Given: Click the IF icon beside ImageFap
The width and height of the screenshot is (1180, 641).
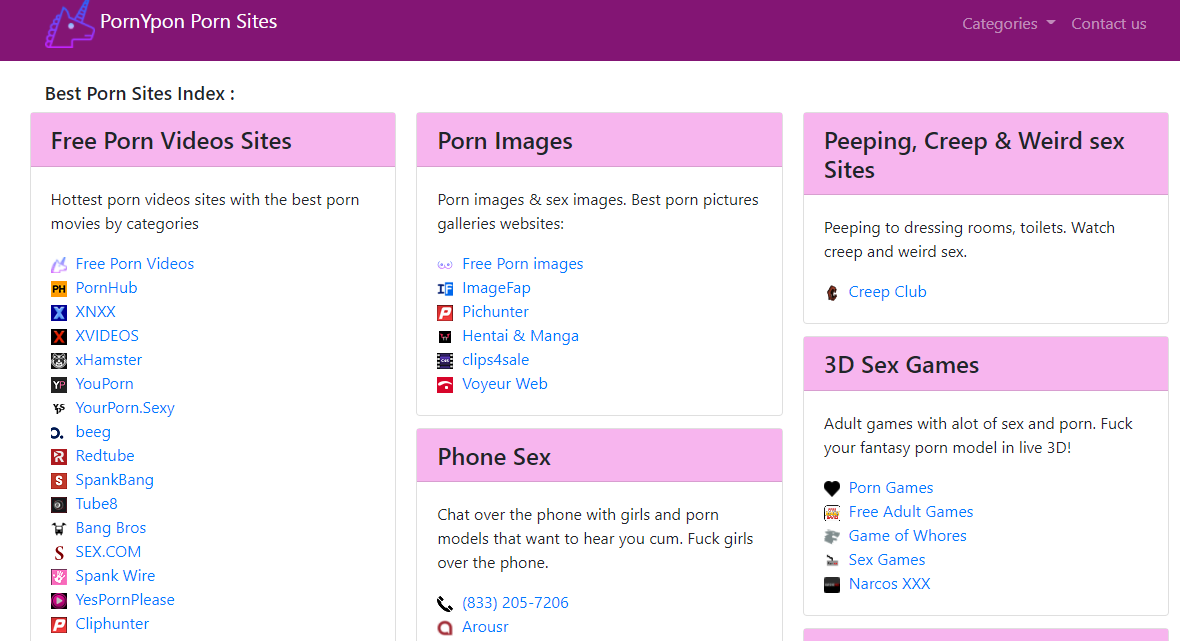Looking at the screenshot, I should click(446, 288).
